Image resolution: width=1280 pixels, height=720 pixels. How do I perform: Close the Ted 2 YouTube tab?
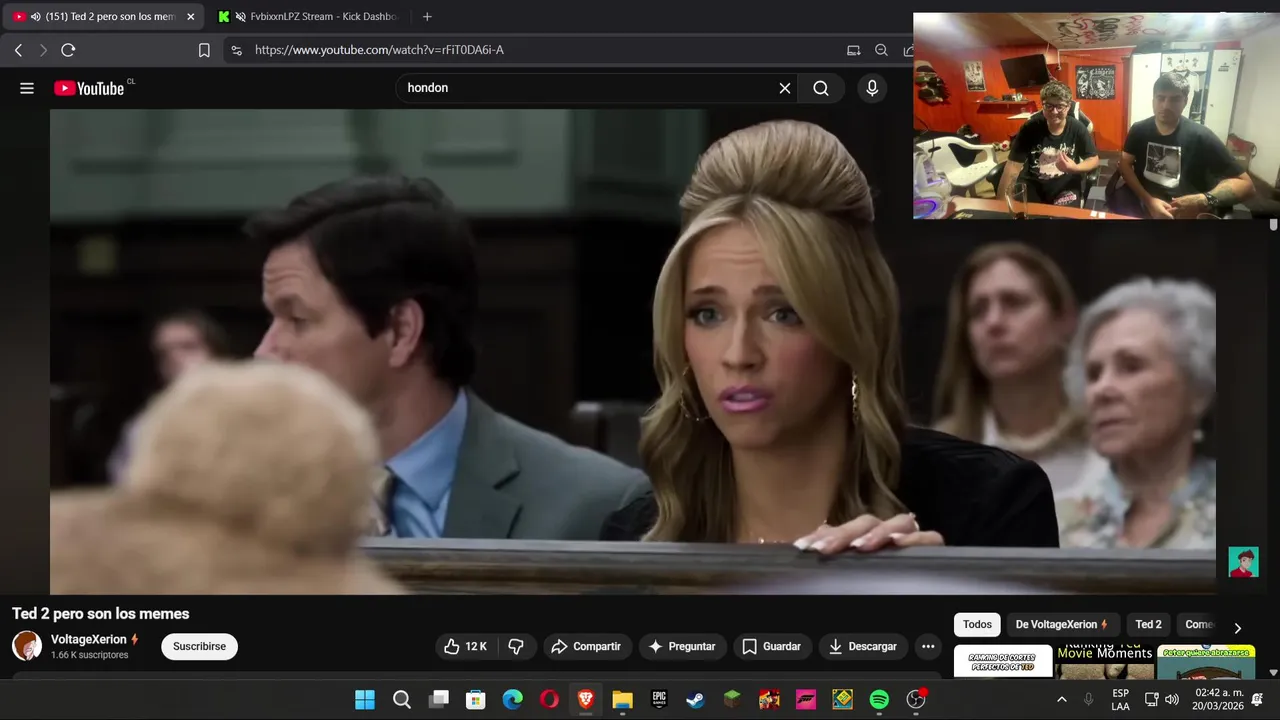point(191,17)
